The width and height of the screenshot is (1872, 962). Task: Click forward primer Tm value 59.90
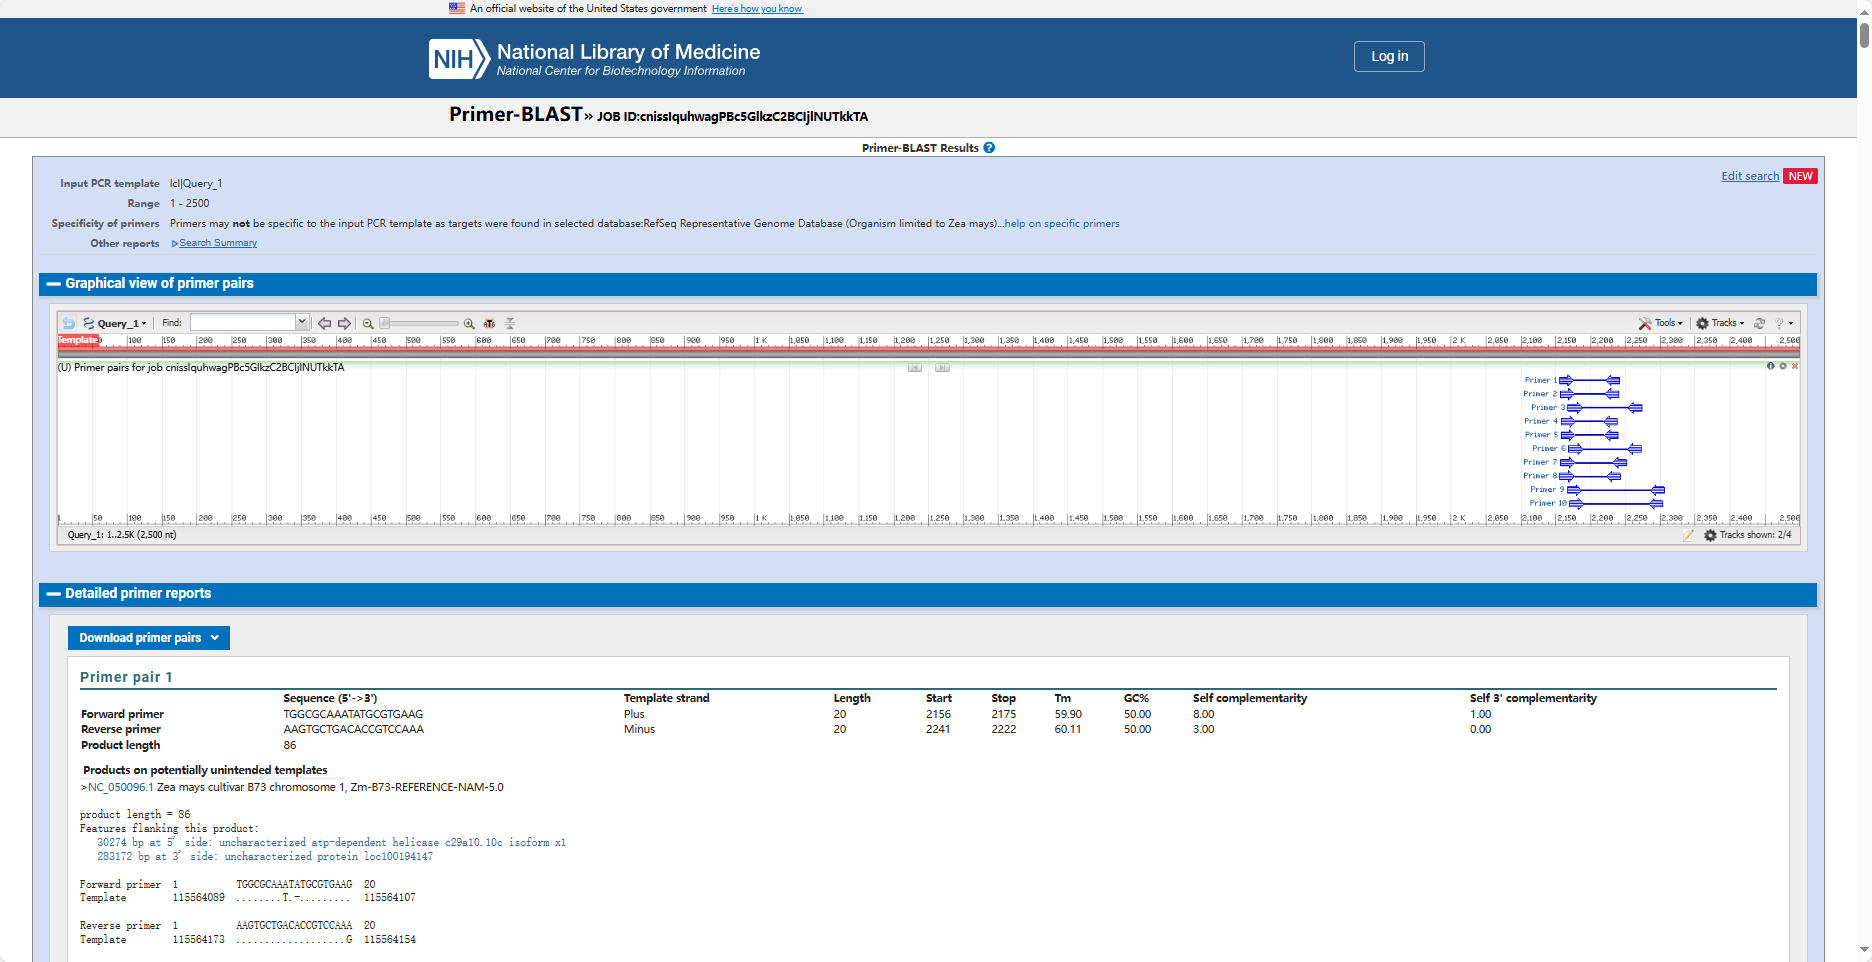point(1068,715)
